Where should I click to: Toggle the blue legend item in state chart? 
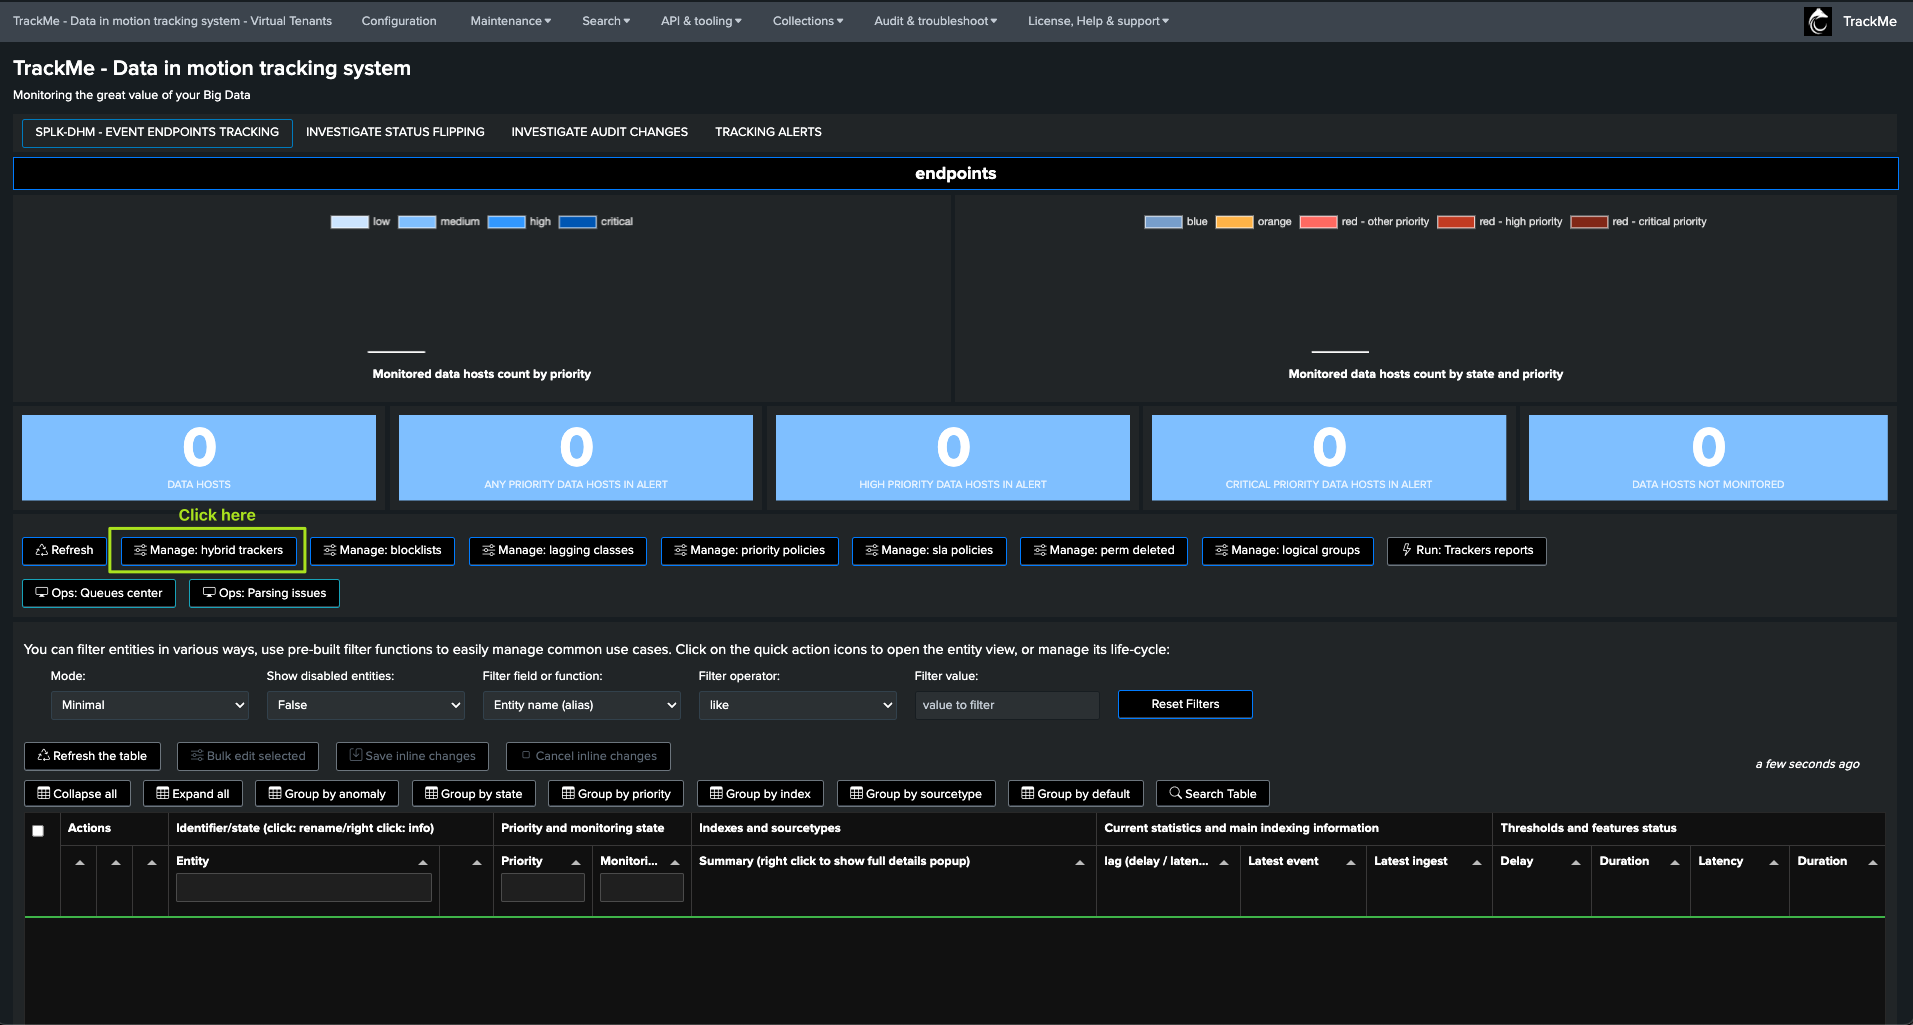point(1163,222)
